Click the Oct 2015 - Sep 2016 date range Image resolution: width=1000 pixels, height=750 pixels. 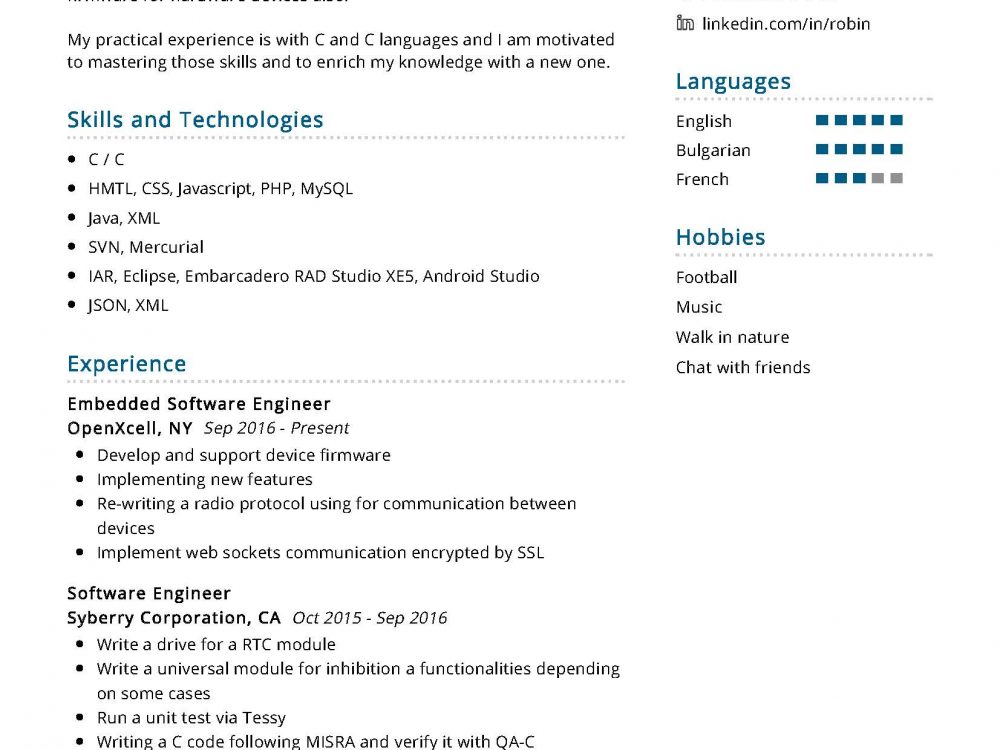click(369, 618)
